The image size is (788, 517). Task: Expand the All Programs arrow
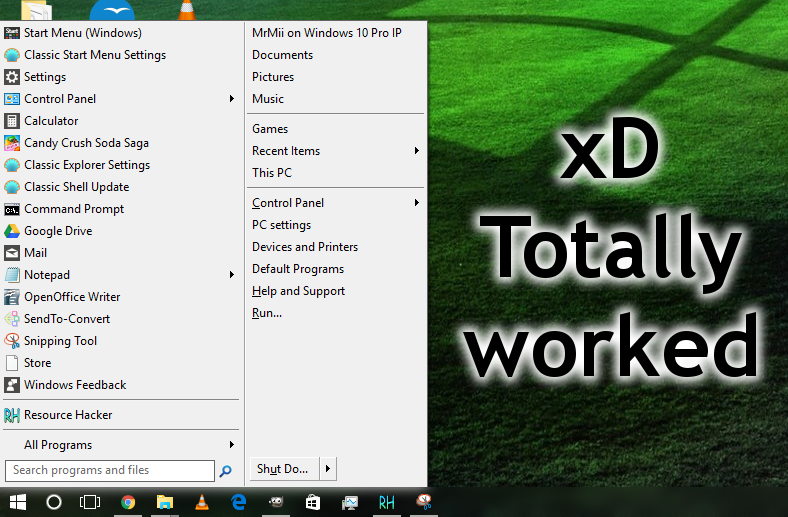232,444
